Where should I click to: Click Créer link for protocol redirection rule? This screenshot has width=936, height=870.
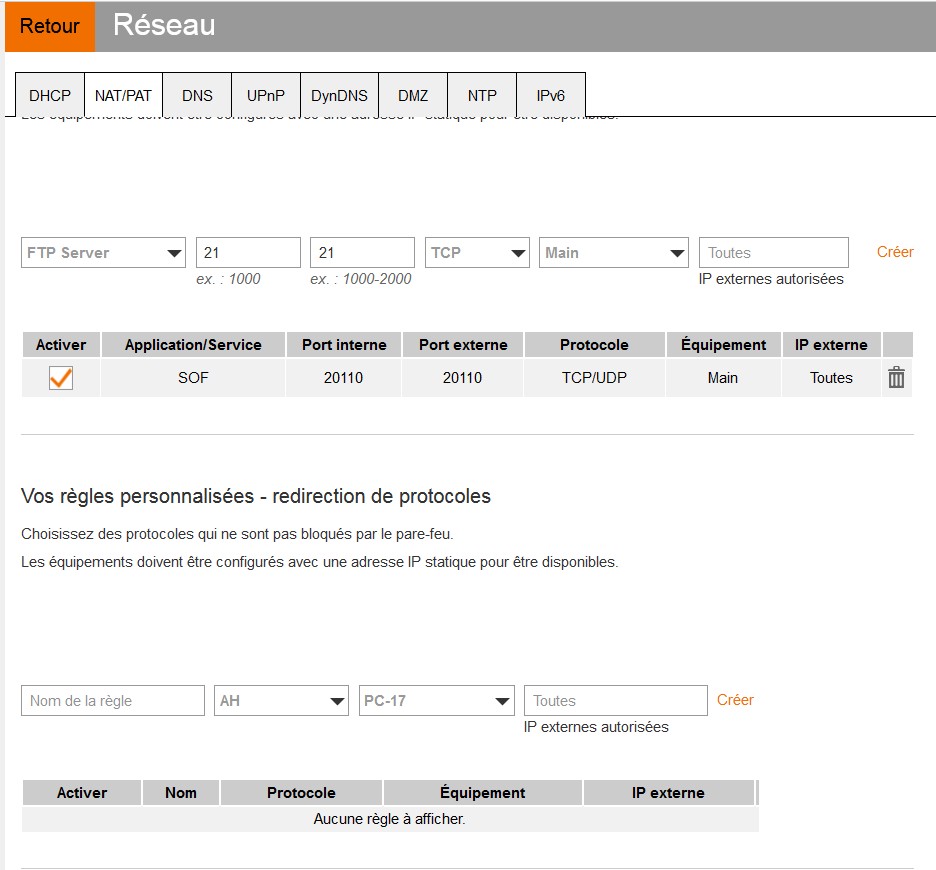click(735, 700)
